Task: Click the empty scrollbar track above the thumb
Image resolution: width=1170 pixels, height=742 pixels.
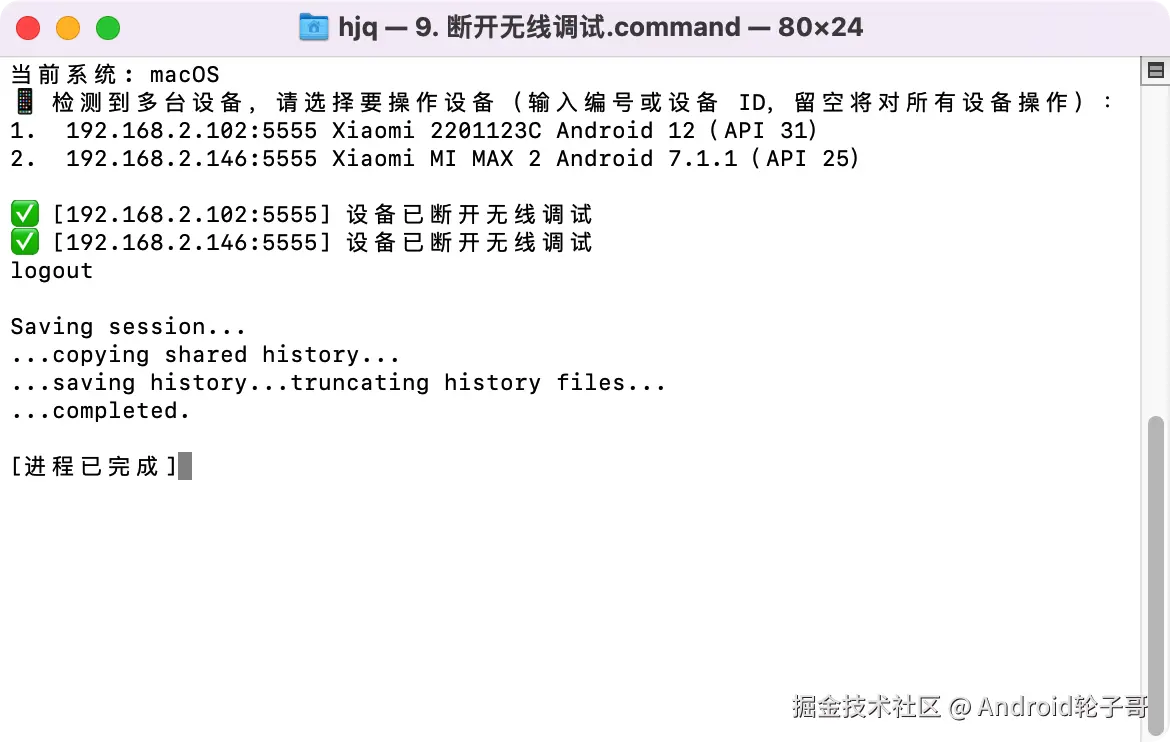Action: click(x=1156, y=250)
